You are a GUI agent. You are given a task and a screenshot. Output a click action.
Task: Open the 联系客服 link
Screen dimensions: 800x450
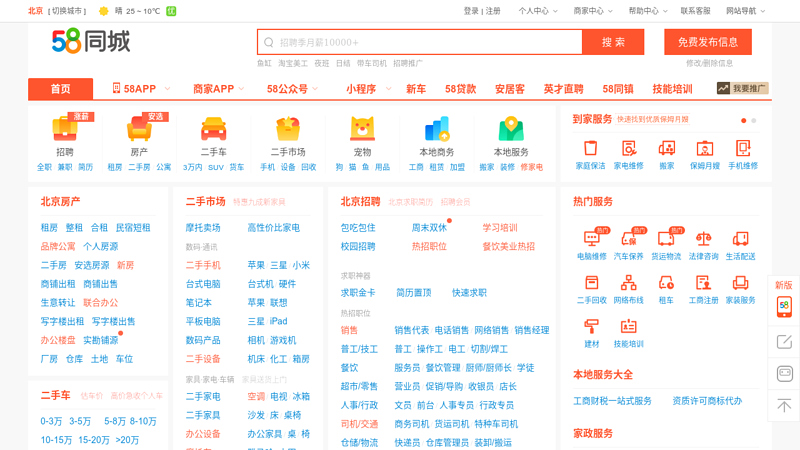(x=695, y=11)
